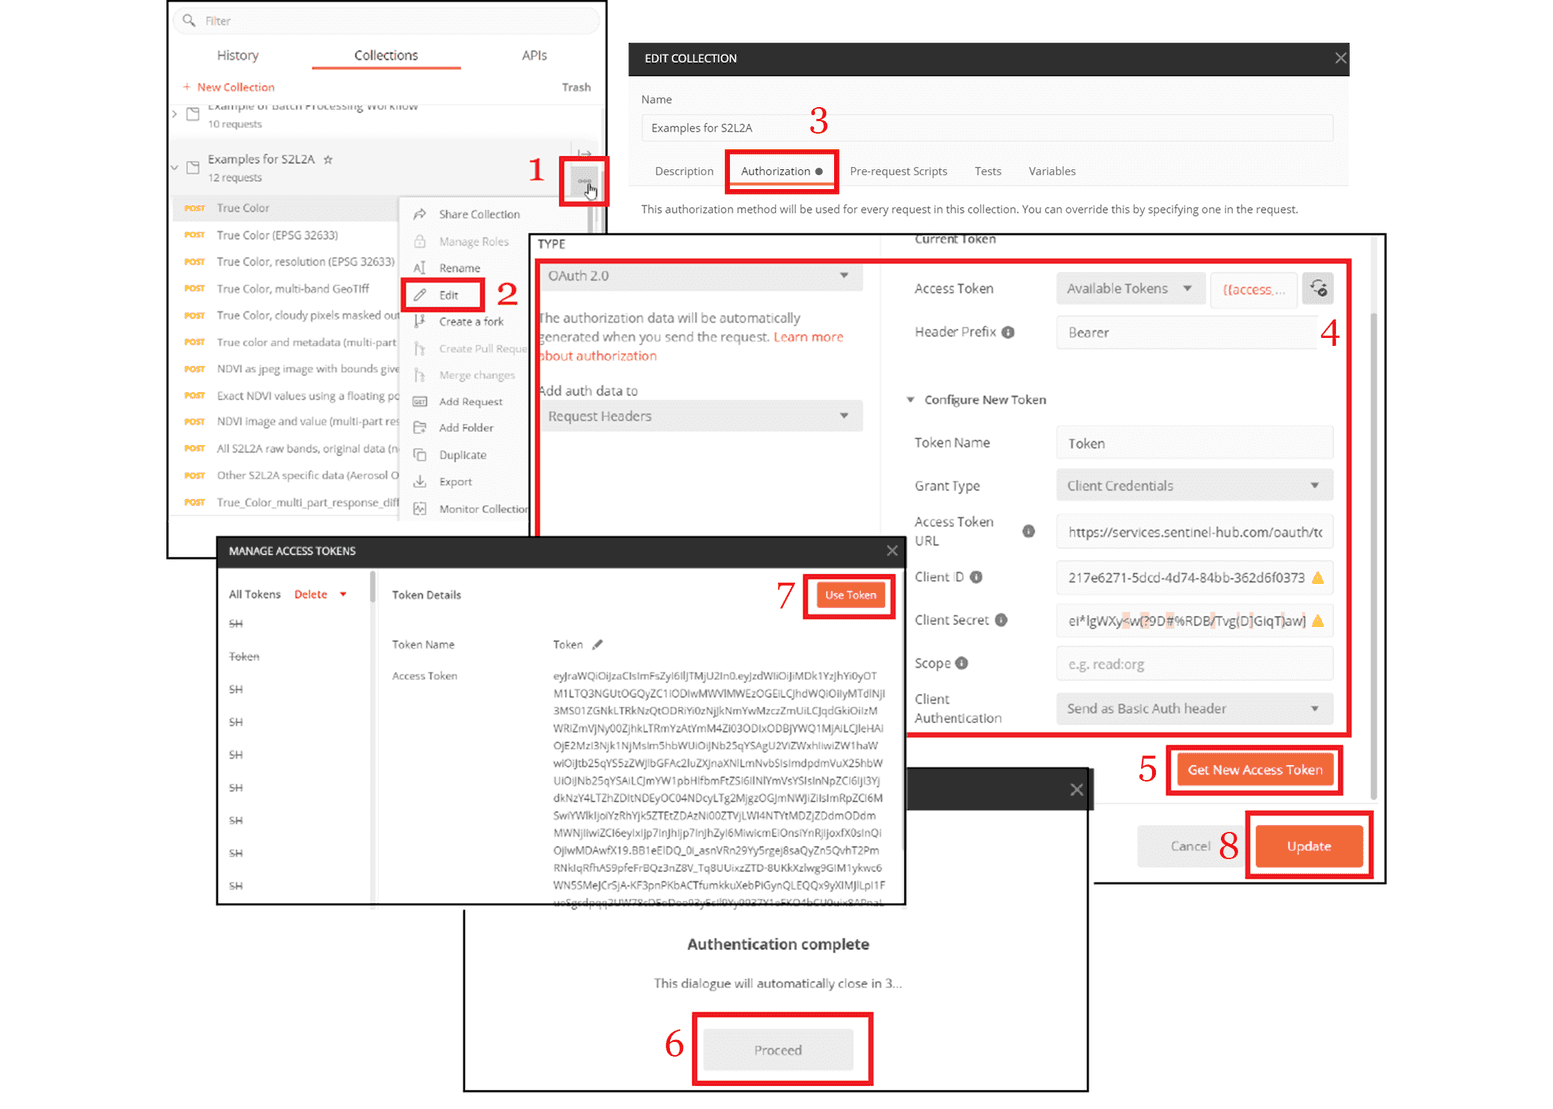
Task: Open the True Color POST request
Action: pos(243,209)
